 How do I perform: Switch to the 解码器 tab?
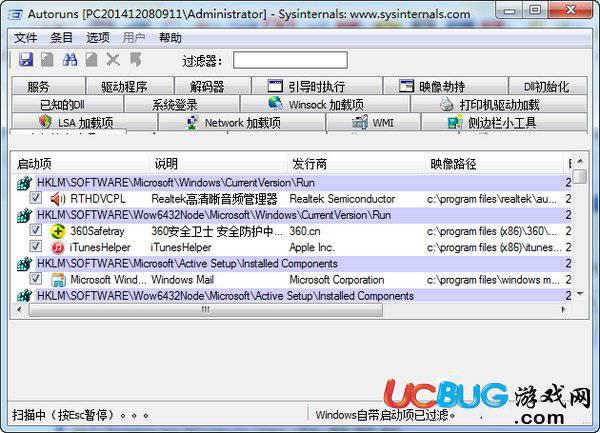tap(213, 86)
